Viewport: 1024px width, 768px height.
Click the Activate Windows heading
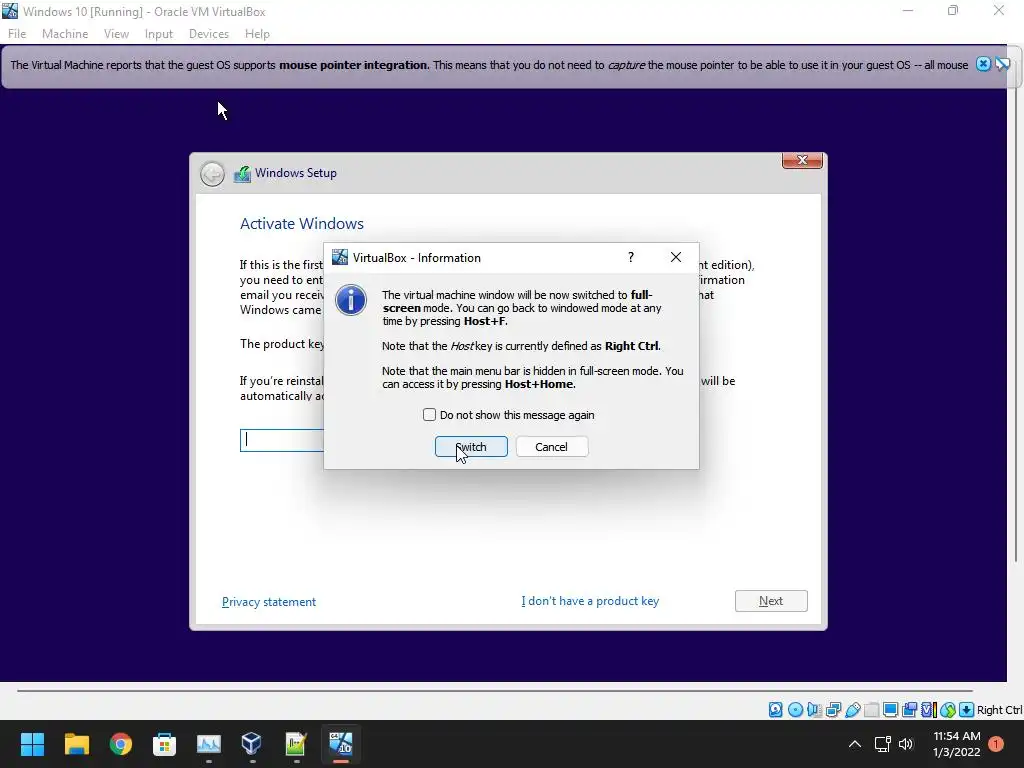(x=302, y=223)
